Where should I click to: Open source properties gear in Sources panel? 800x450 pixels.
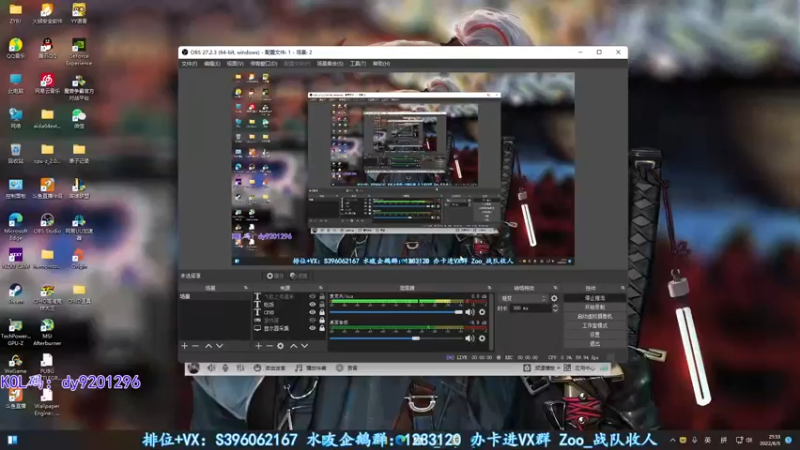[281, 346]
